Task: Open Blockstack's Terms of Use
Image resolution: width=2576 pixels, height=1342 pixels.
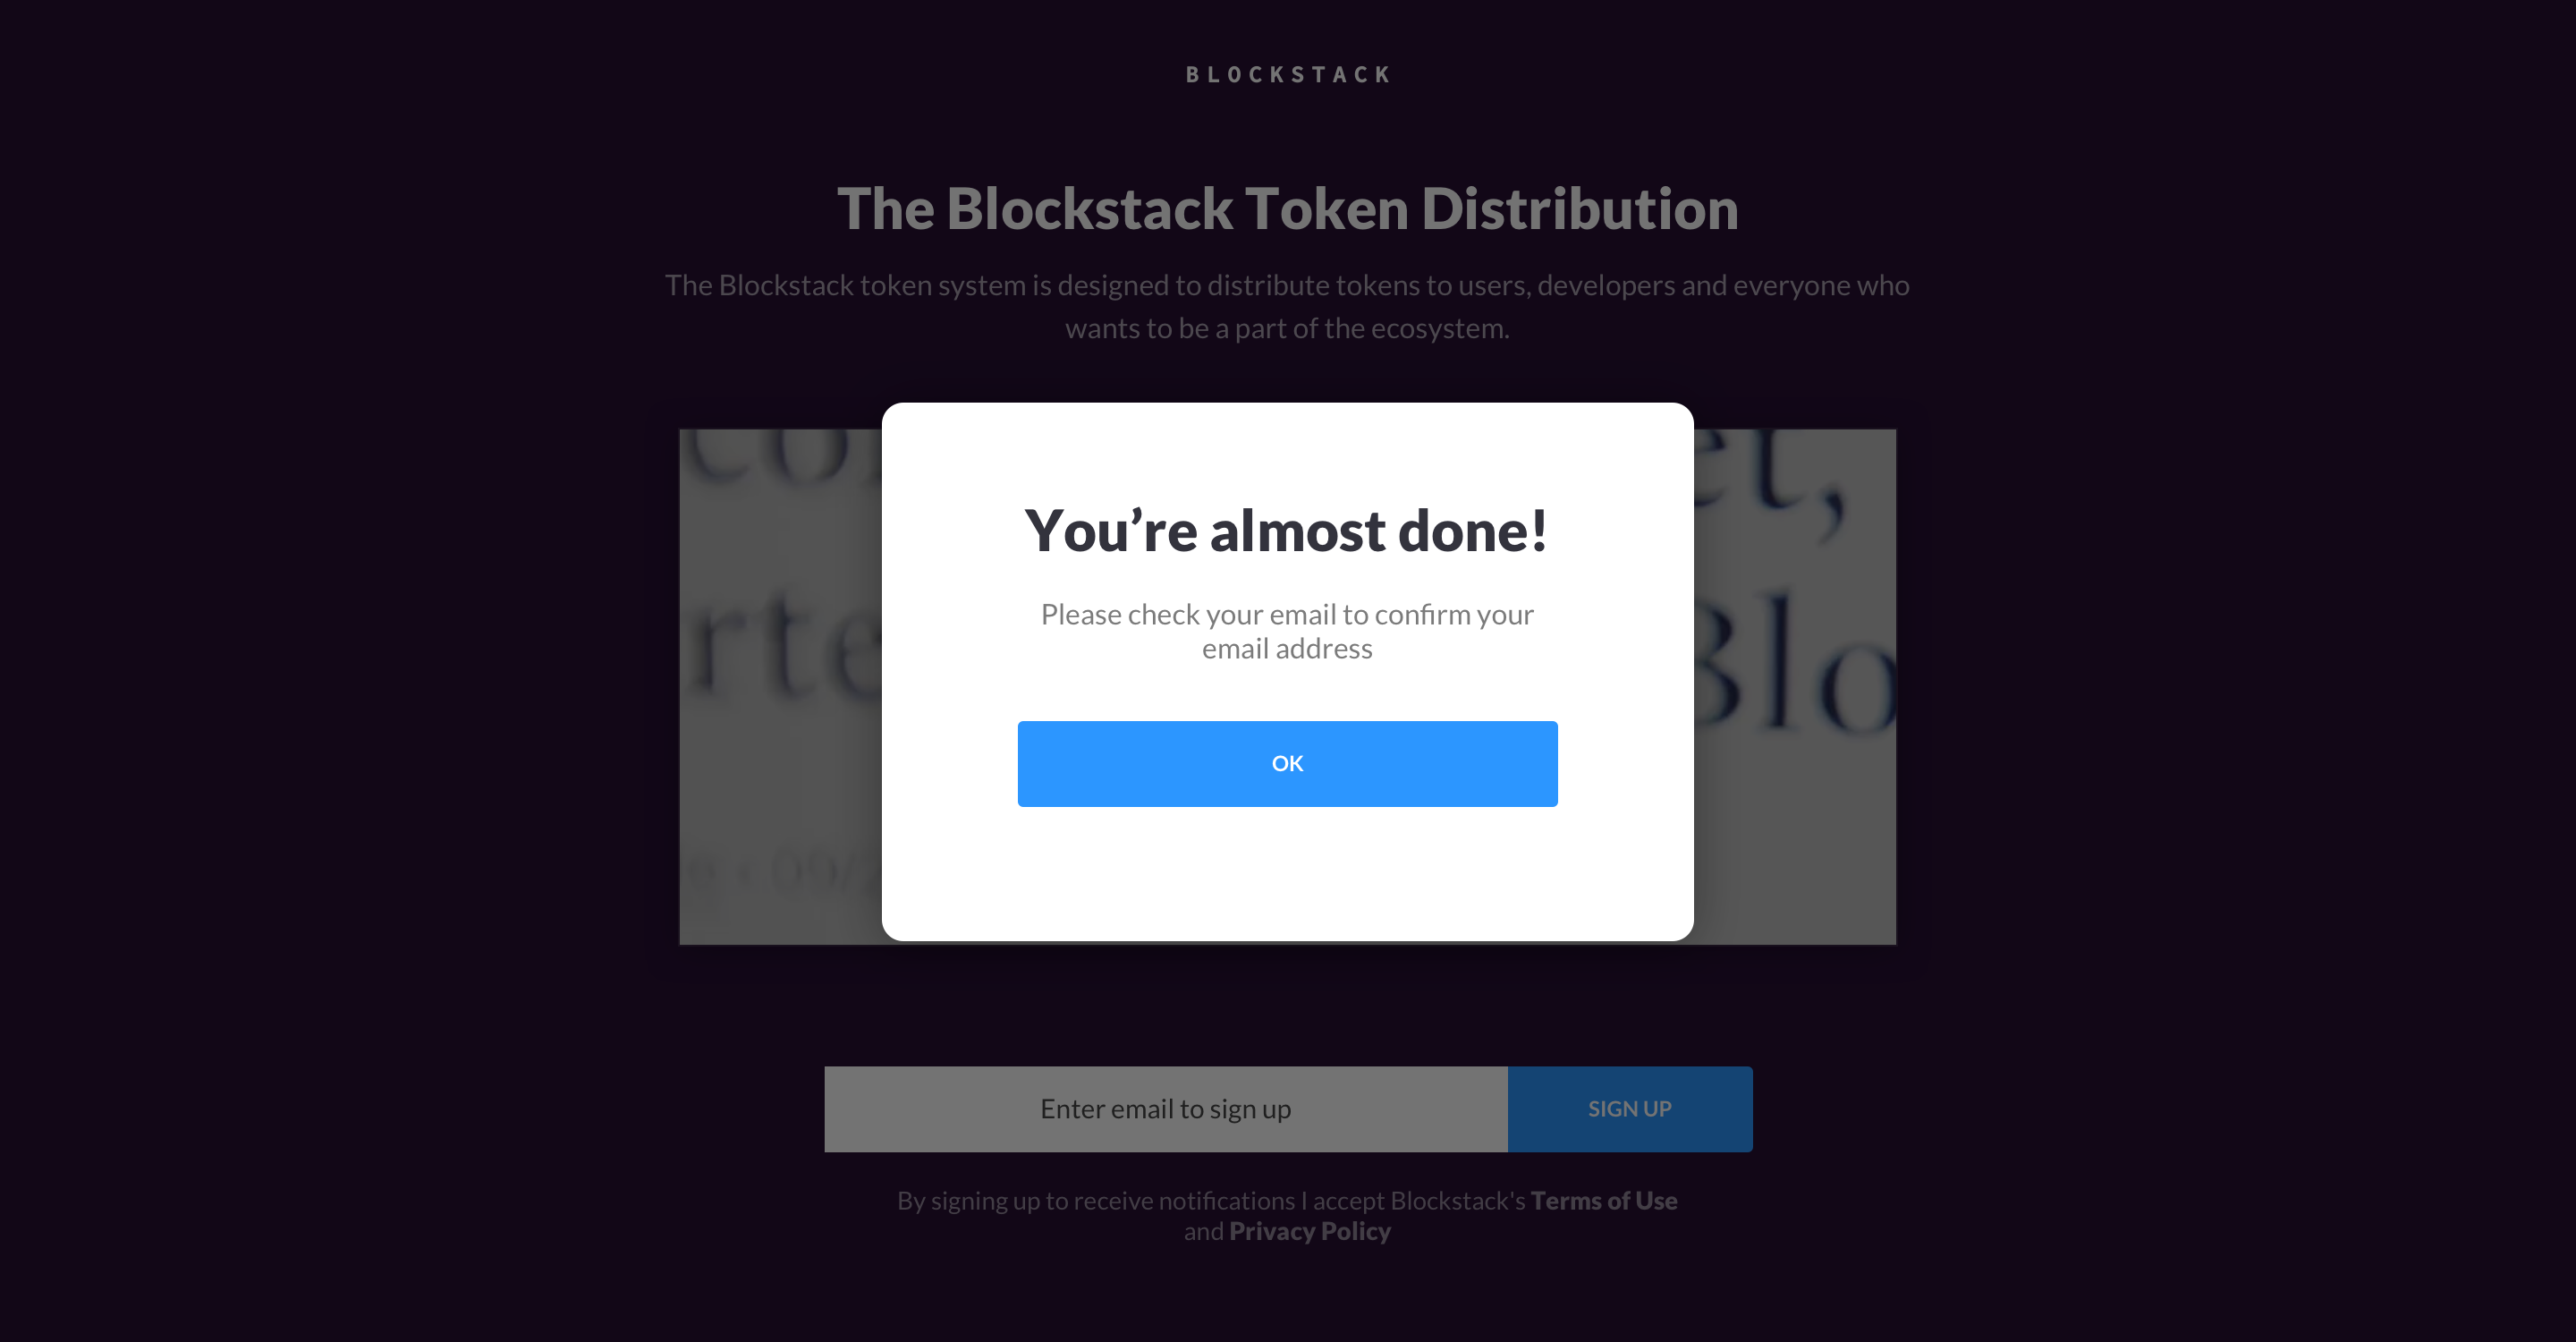Action: click(1603, 1200)
